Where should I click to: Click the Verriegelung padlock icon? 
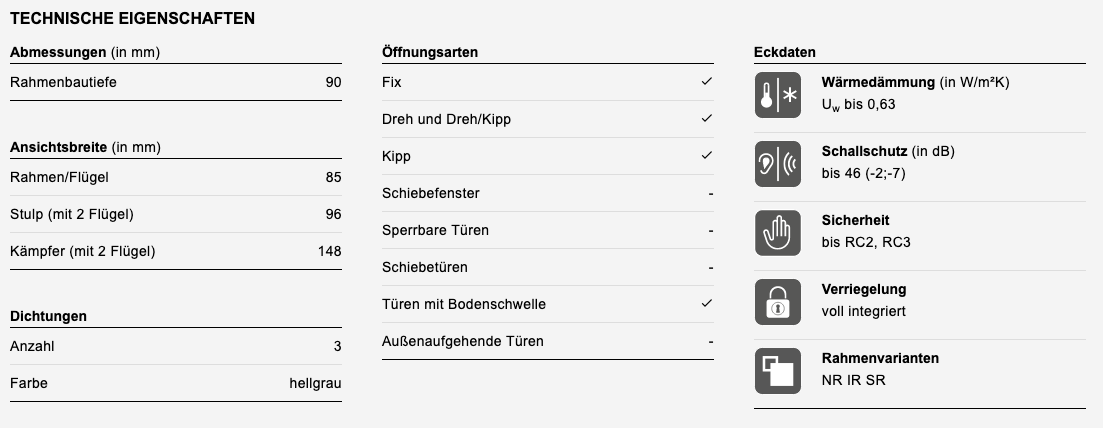point(777,302)
